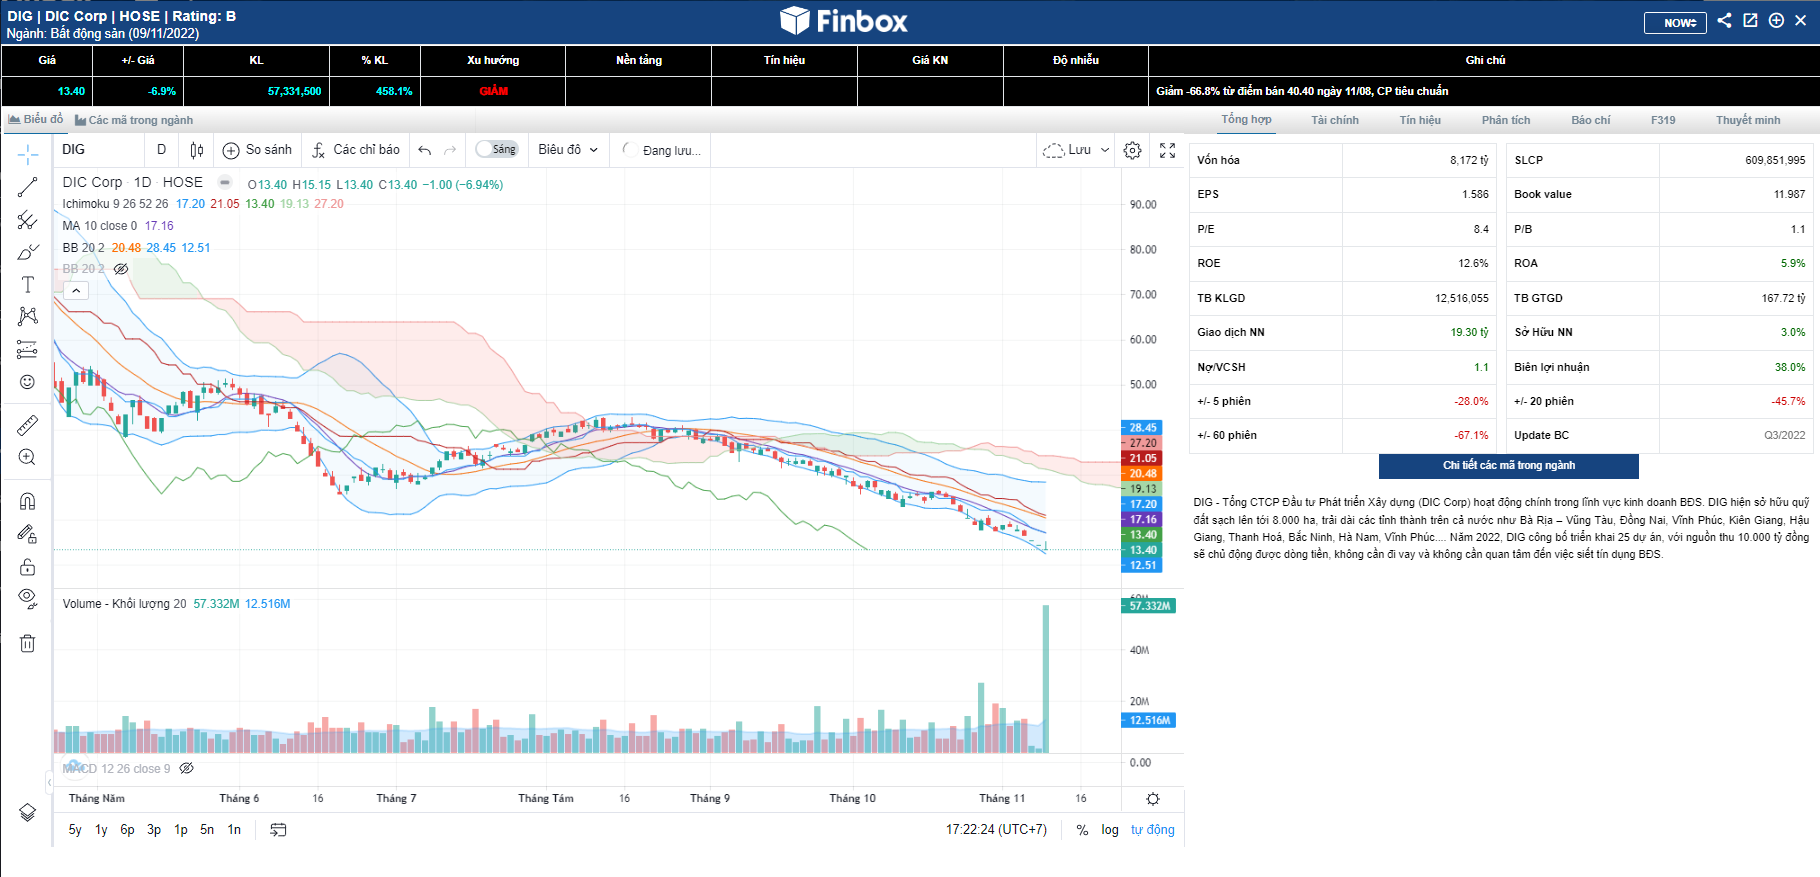Viewport: 1820px width, 877px height.
Task: Select the F319 tab
Action: [x=1663, y=120]
